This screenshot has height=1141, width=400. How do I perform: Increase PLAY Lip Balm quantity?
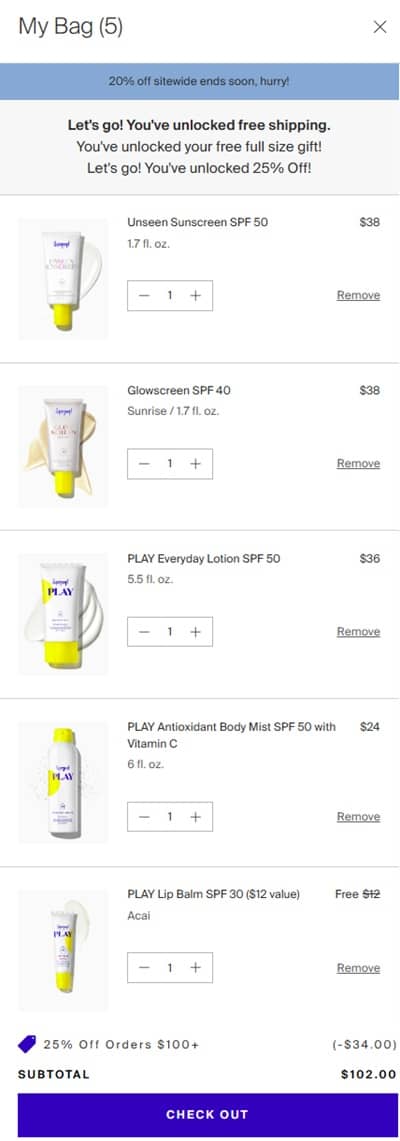(195, 967)
